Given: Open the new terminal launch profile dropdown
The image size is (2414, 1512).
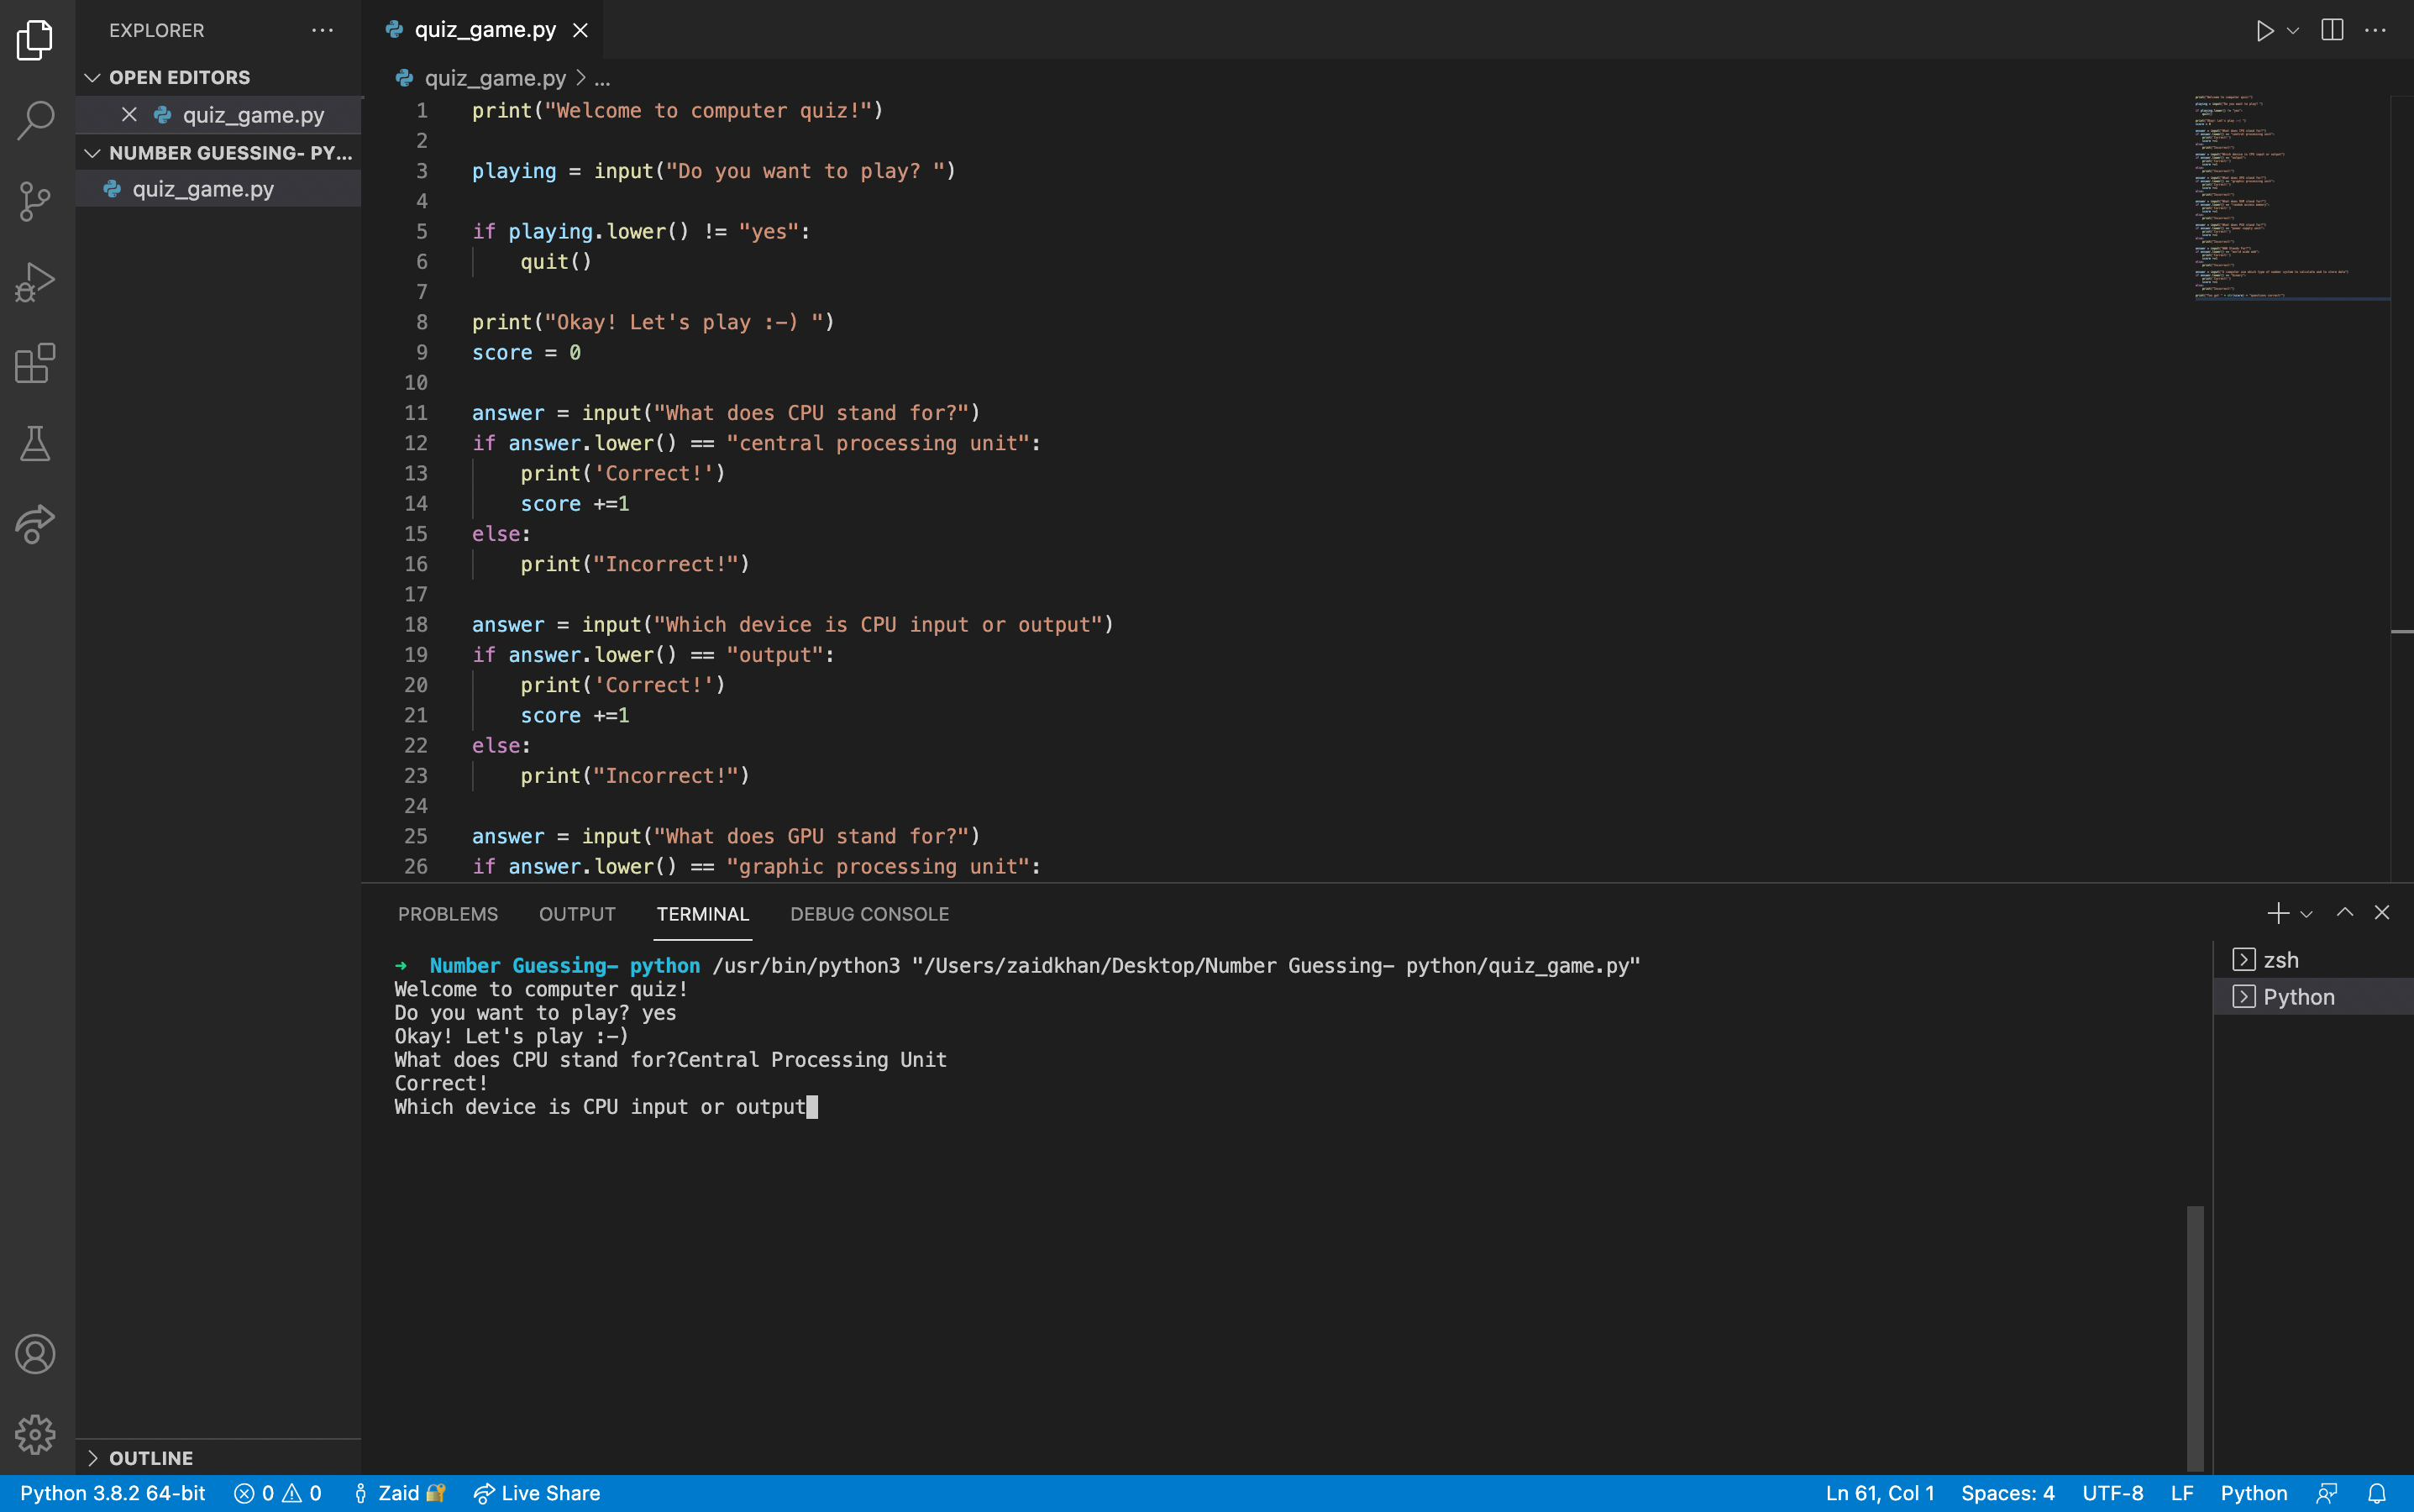Looking at the screenshot, I should point(2307,914).
